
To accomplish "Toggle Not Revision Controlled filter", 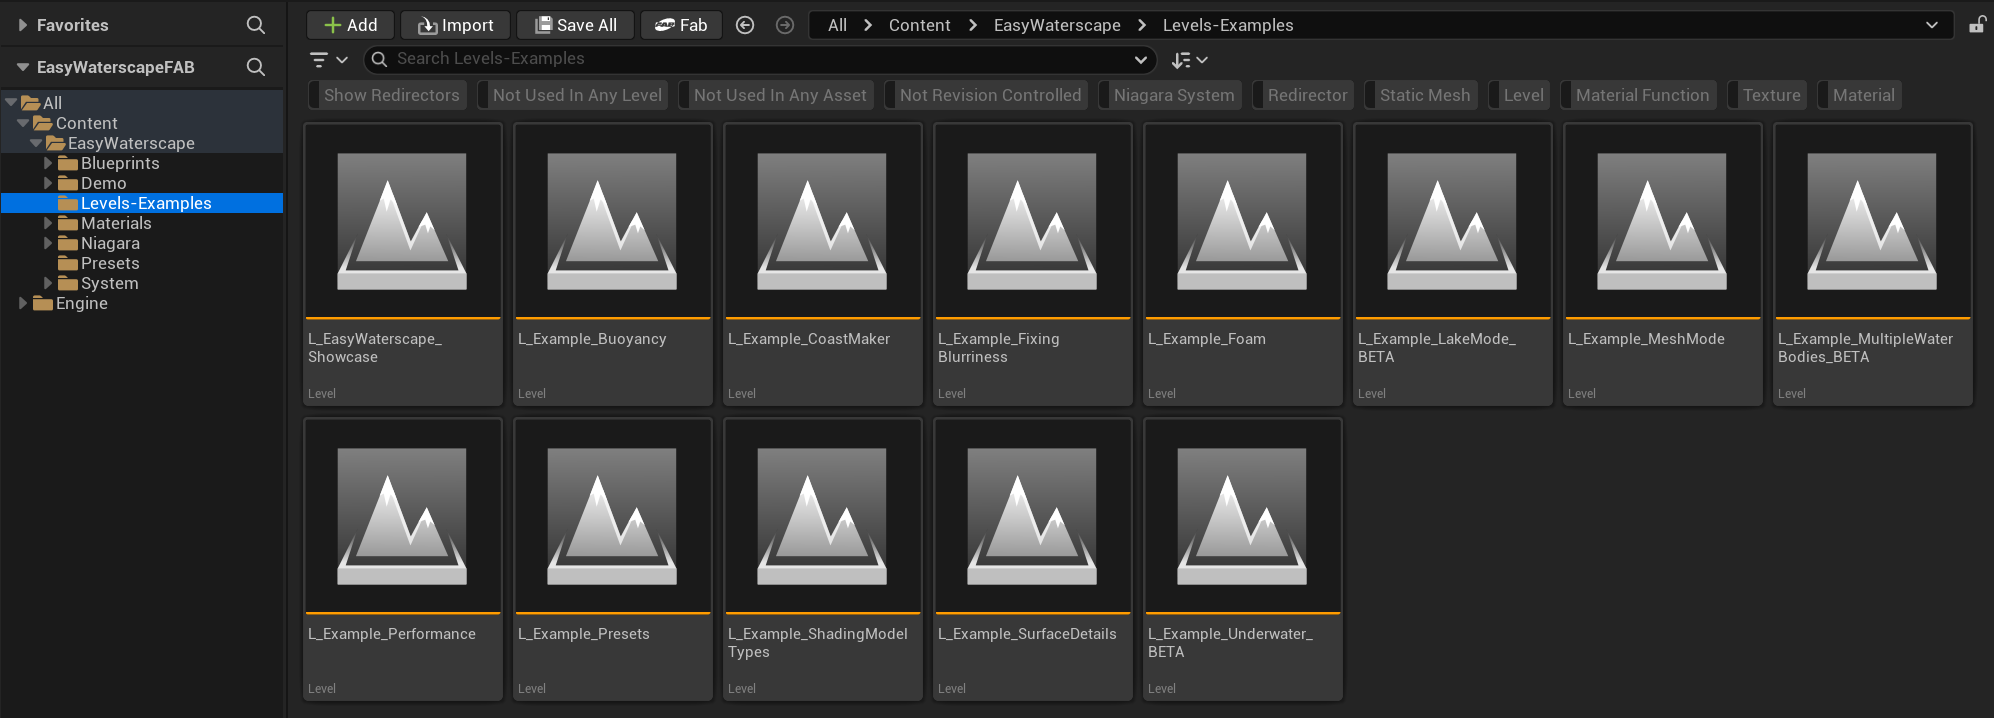I will (986, 95).
